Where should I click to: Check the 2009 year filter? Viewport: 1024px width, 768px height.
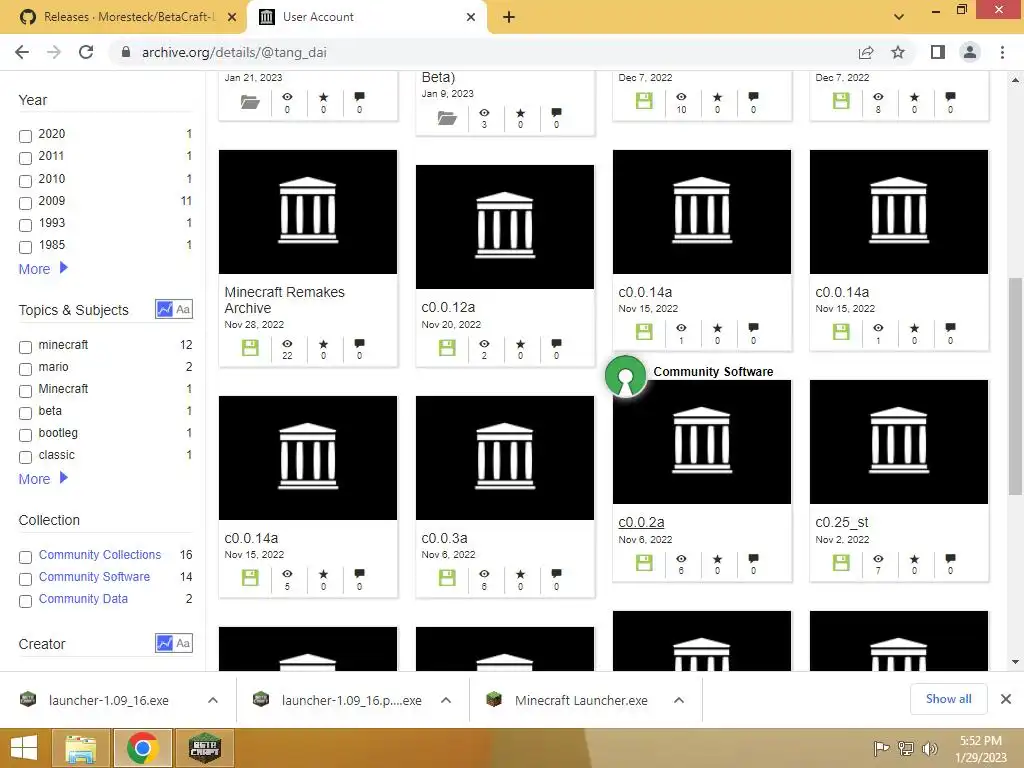click(x=25, y=203)
